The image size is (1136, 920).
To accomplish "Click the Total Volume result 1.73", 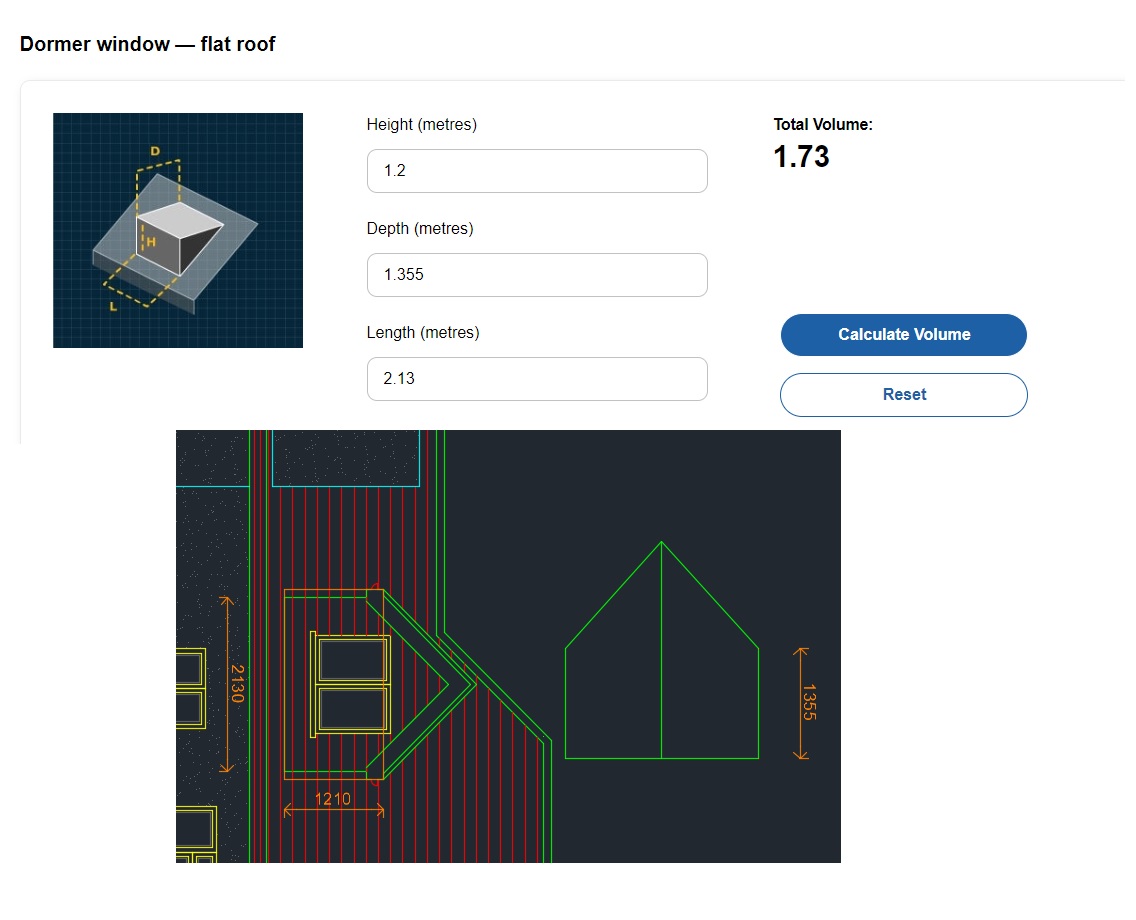I will pyautogui.click(x=801, y=157).
